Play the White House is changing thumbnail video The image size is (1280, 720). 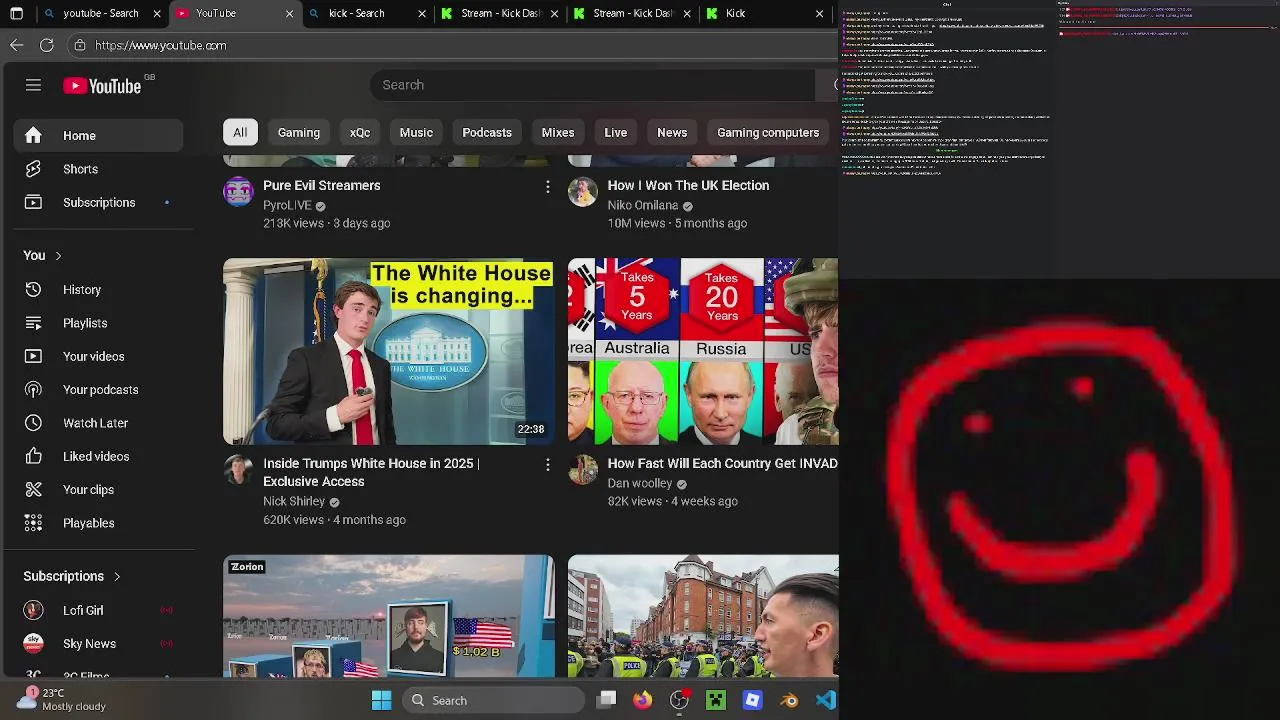point(388,352)
